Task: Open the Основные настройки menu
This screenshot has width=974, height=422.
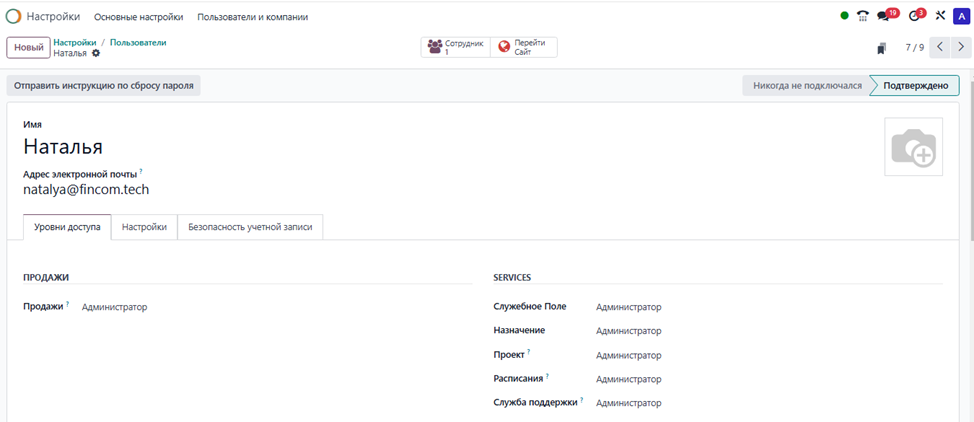Action: 138,17
